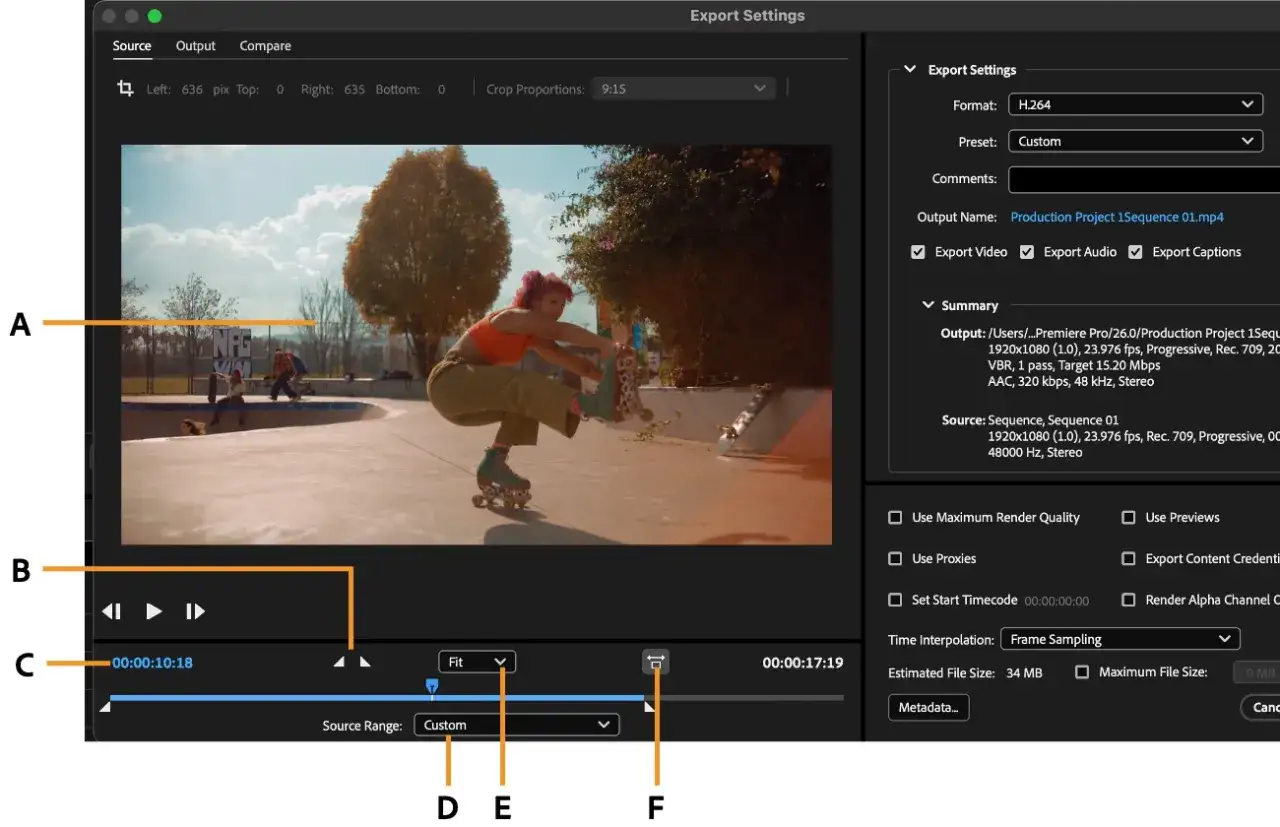The width and height of the screenshot is (1280, 827).
Task: Toggle the Export Video checkbox
Action: point(918,252)
